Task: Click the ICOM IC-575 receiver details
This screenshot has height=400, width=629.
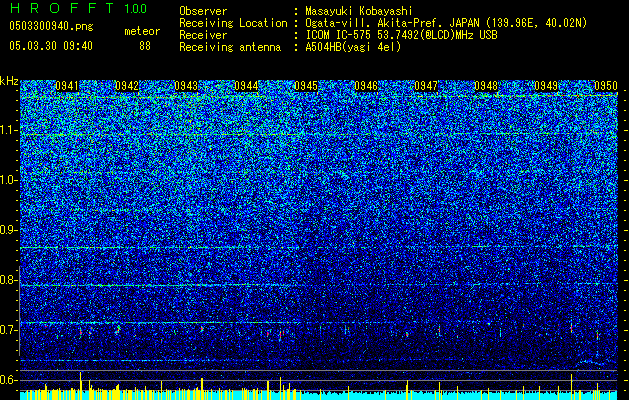Action: pyautogui.click(x=401, y=35)
